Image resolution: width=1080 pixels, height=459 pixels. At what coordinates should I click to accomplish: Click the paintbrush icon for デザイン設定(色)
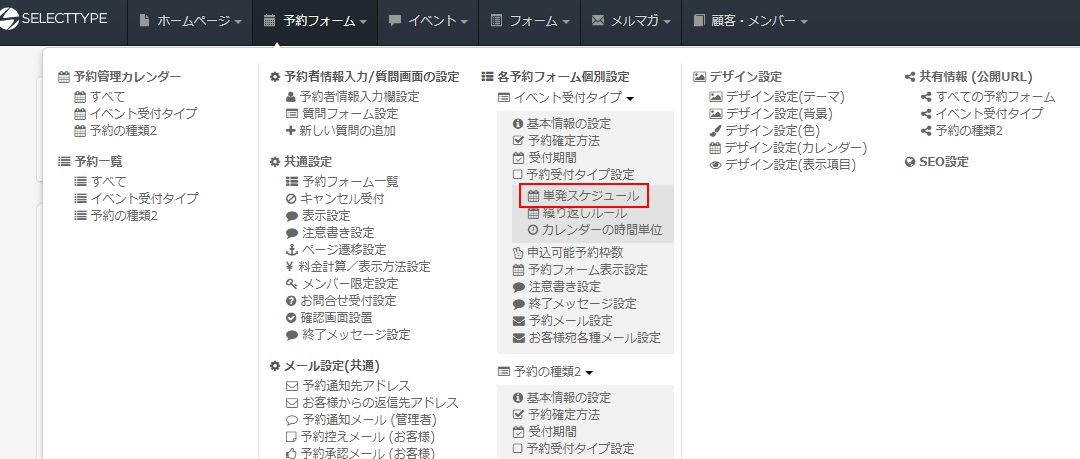point(714,131)
